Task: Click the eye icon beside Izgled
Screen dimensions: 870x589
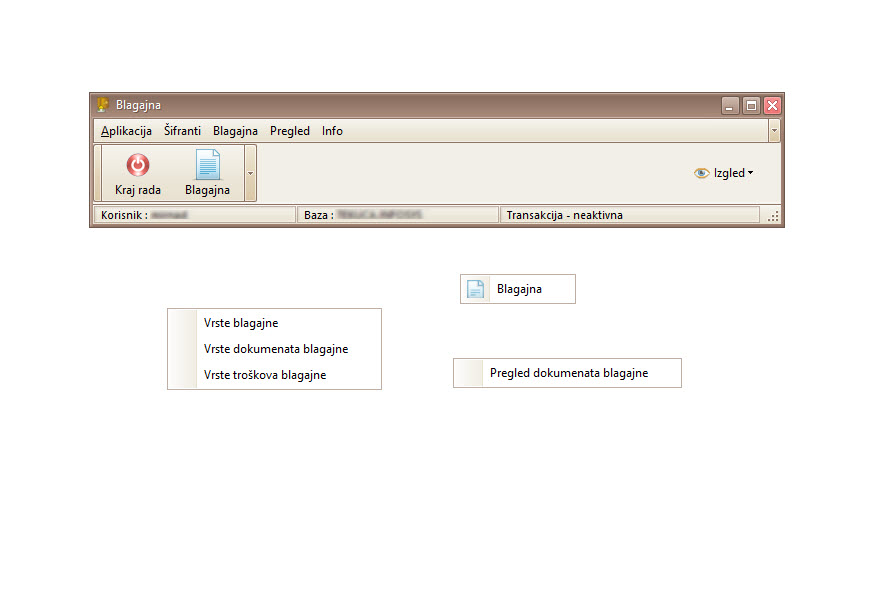Action: tap(701, 173)
